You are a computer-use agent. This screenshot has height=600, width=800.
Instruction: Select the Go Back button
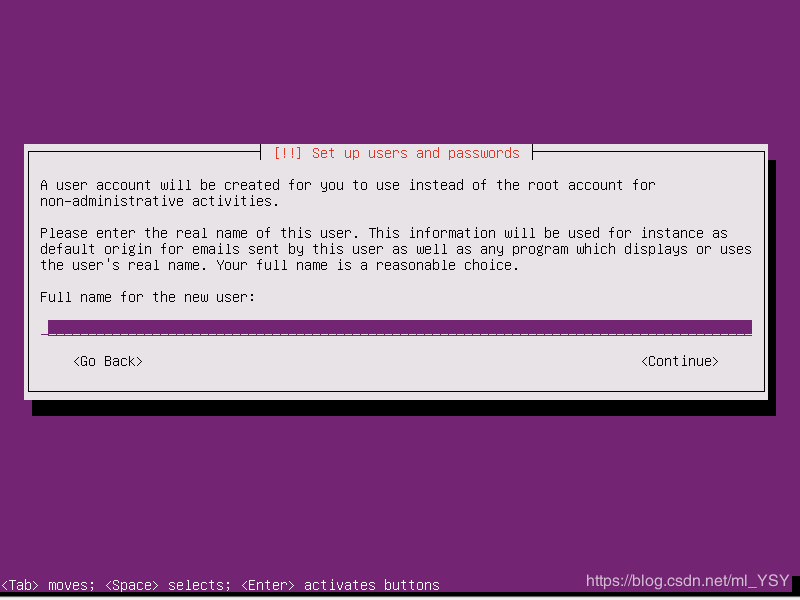click(x=108, y=361)
